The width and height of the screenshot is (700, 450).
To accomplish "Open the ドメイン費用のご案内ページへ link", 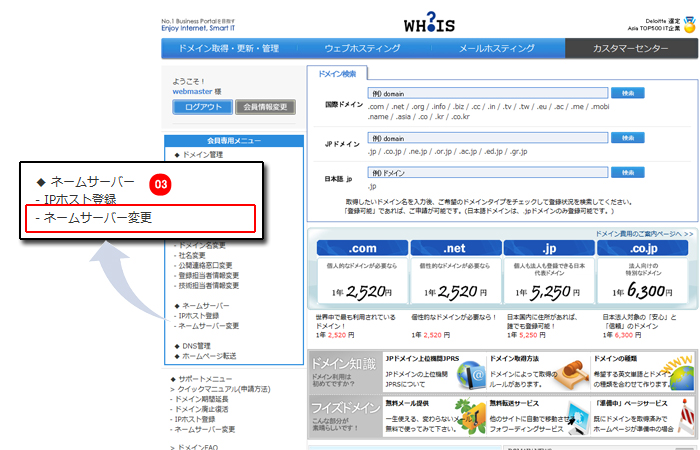I will 641,232.
